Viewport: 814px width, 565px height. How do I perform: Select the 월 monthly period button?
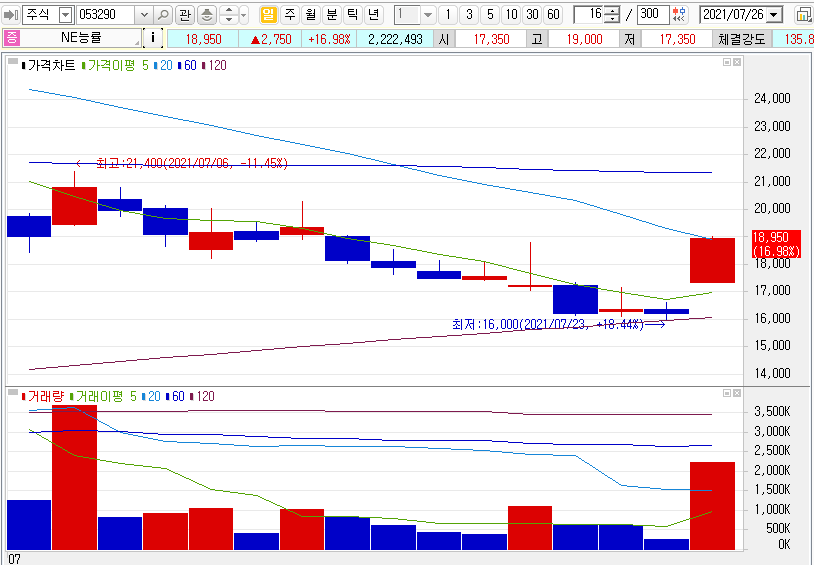point(310,15)
